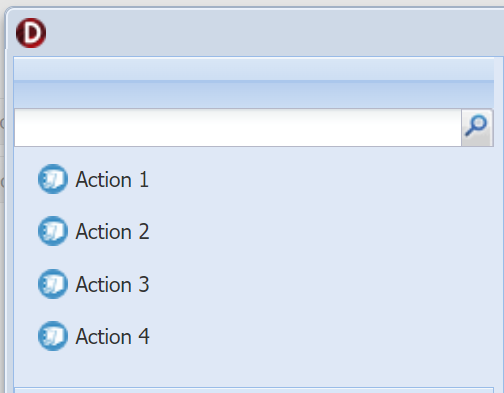Click the light blue panel header strip
This screenshot has height=393, width=504.
click(x=254, y=69)
